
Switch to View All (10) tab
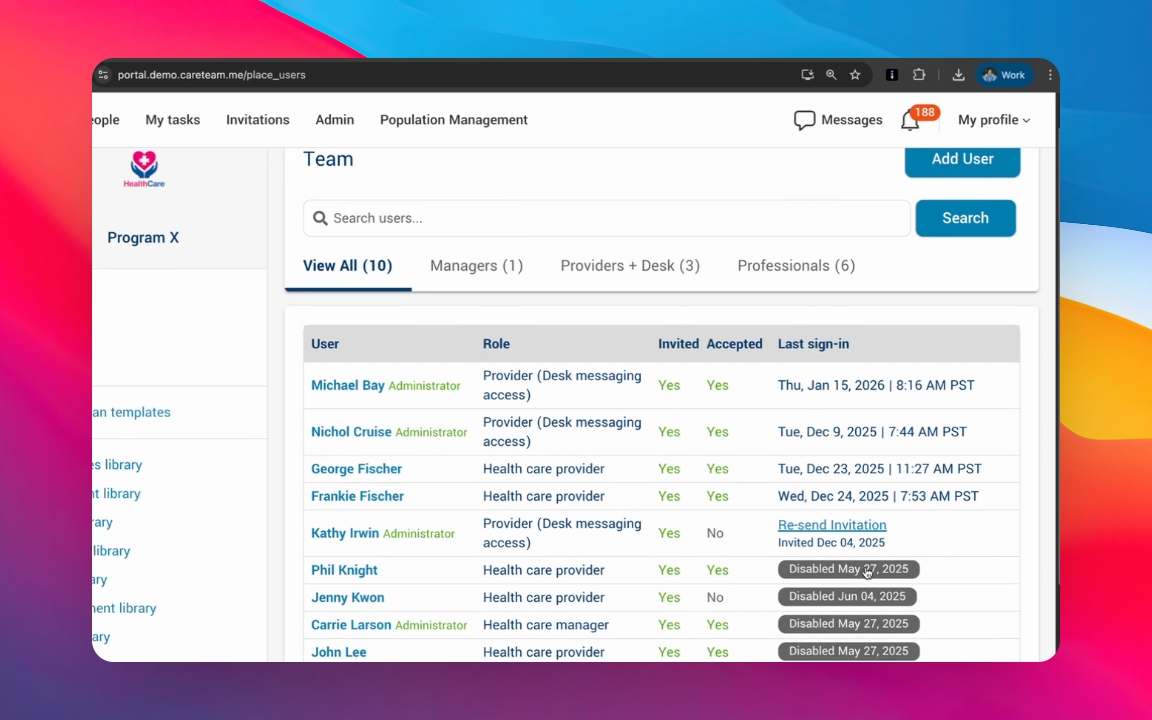click(x=348, y=266)
